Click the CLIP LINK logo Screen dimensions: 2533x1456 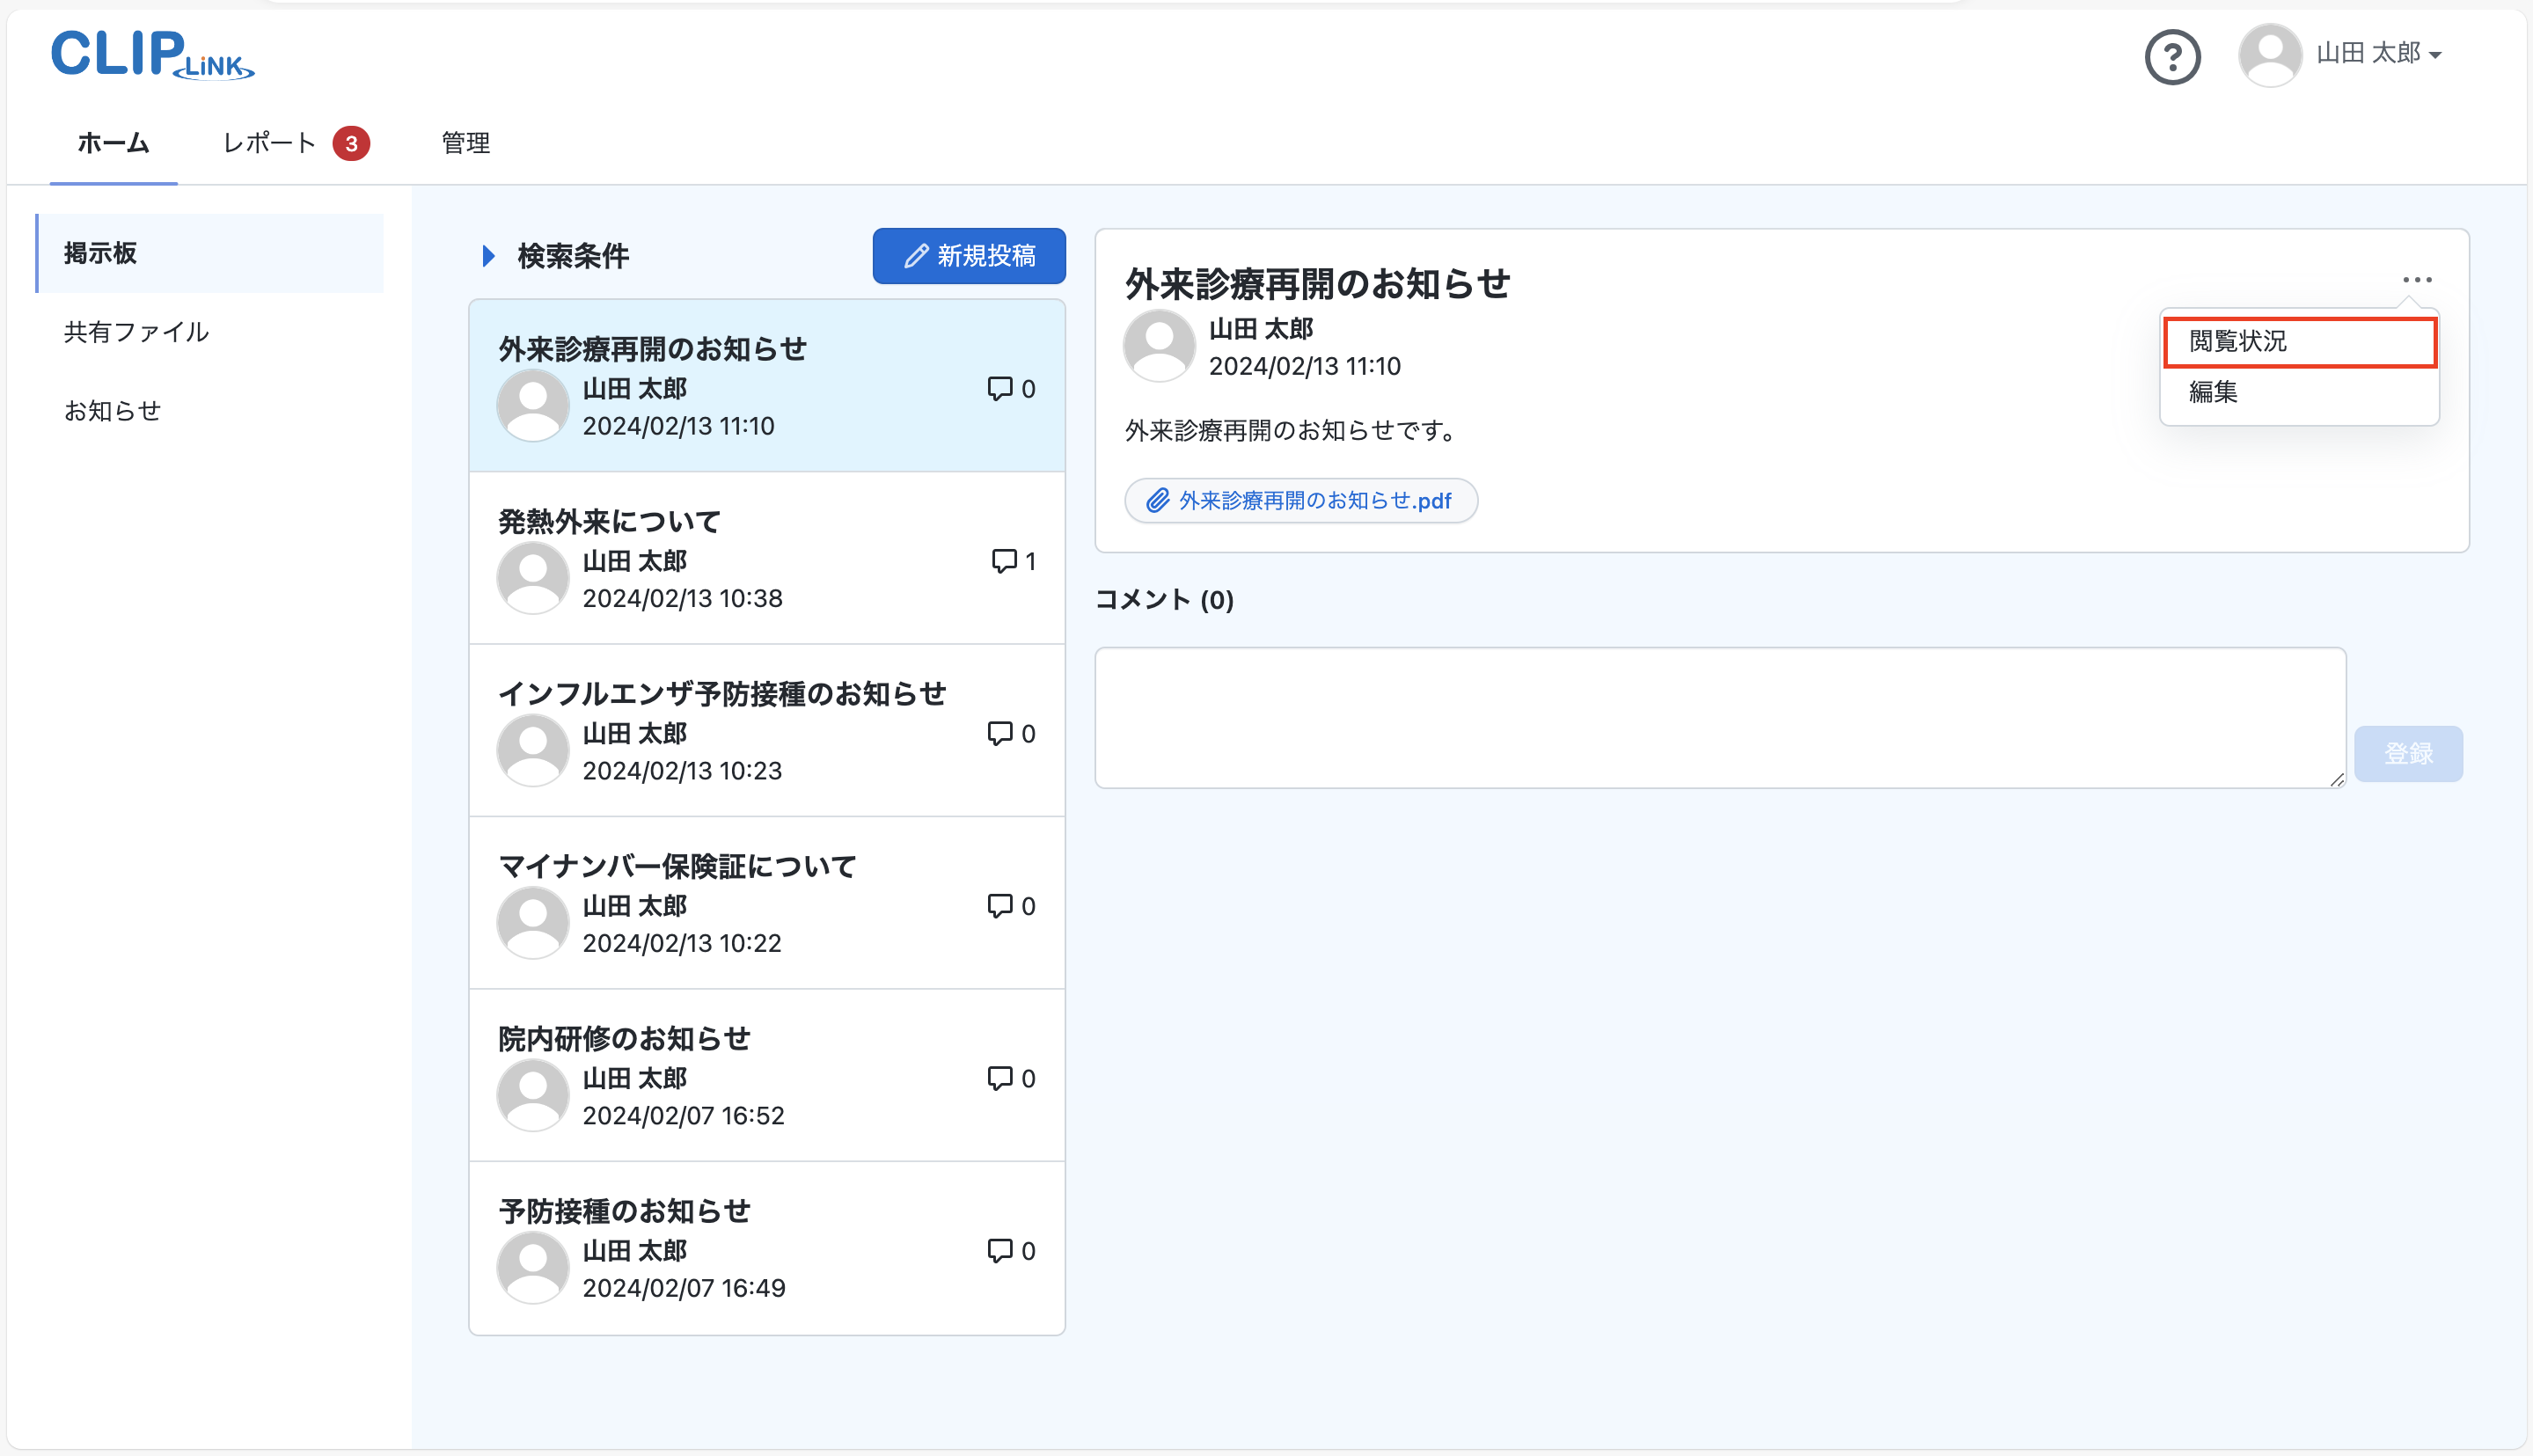(152, 55)
